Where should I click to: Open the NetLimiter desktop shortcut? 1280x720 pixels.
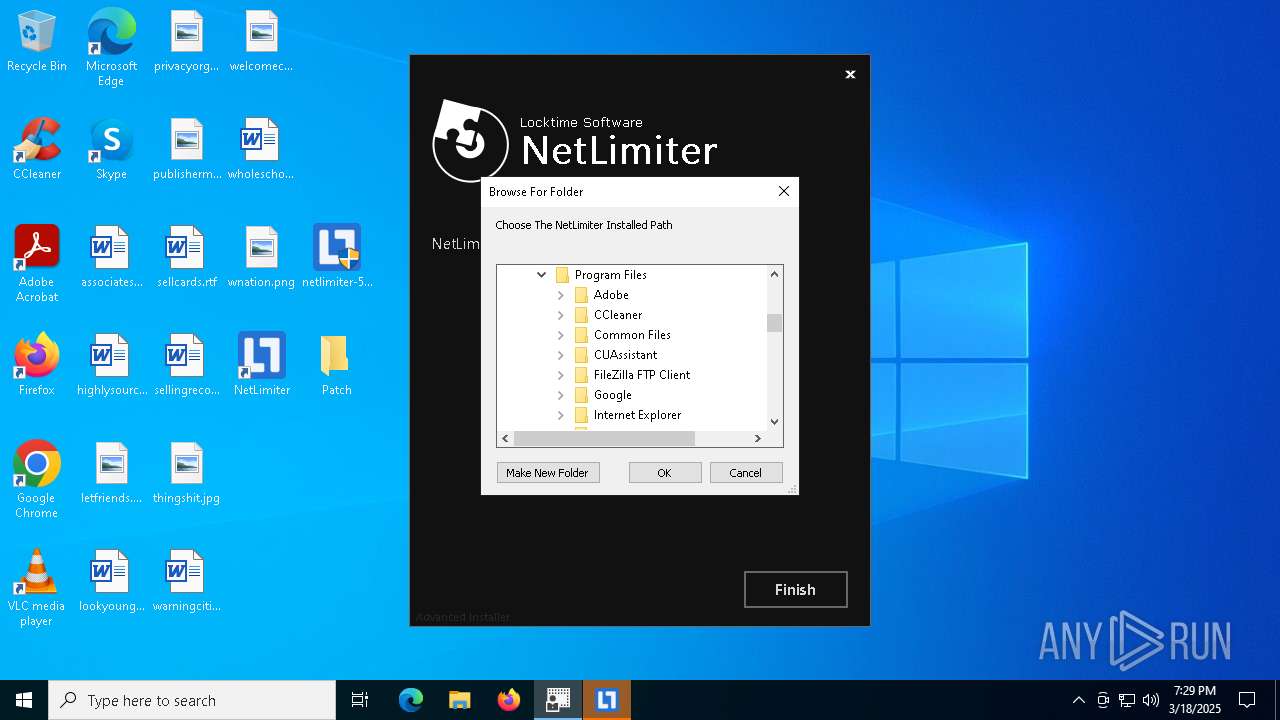pos(261,366)
